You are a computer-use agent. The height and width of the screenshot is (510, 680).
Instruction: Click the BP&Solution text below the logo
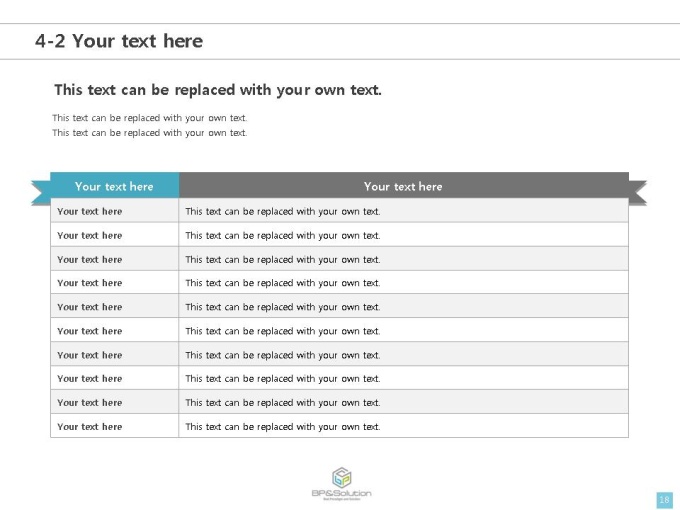coord(341,493)
